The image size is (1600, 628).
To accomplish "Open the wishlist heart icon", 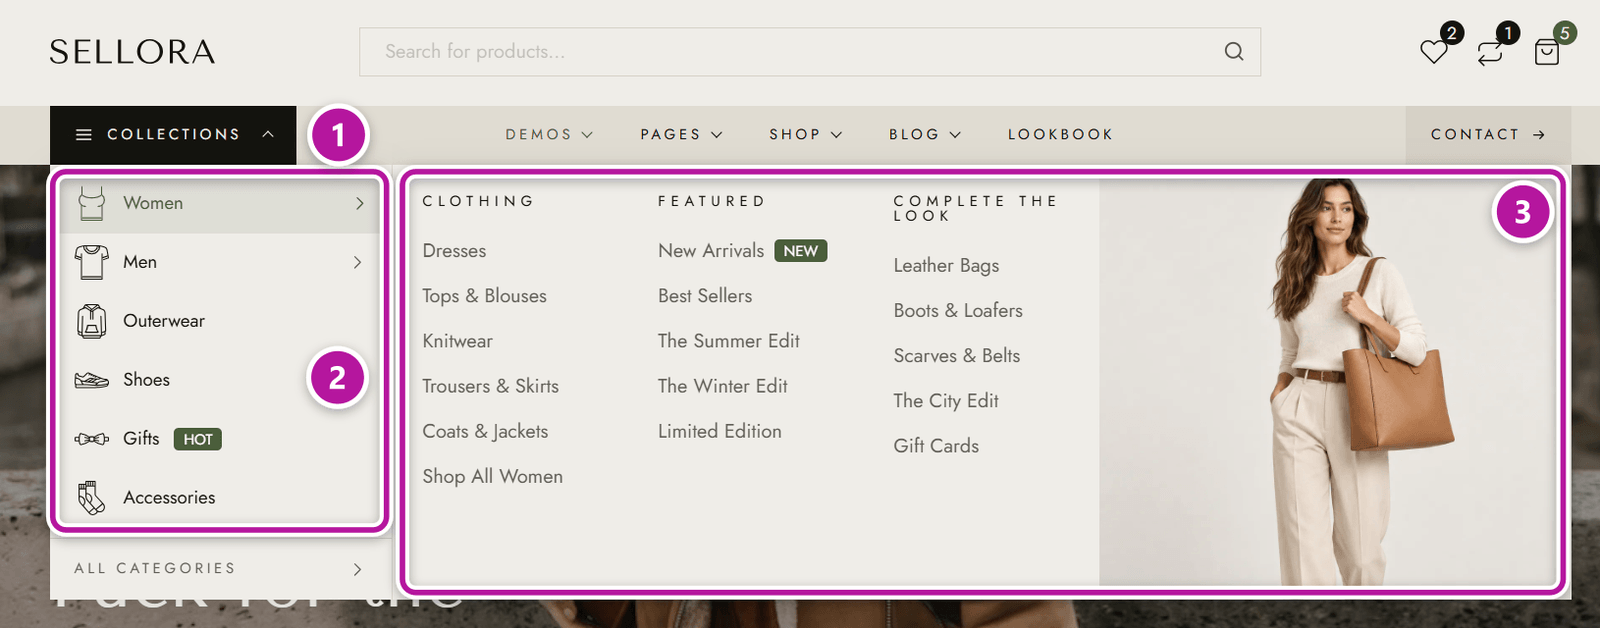I will pyautogui.click(x=1434, y=52).
